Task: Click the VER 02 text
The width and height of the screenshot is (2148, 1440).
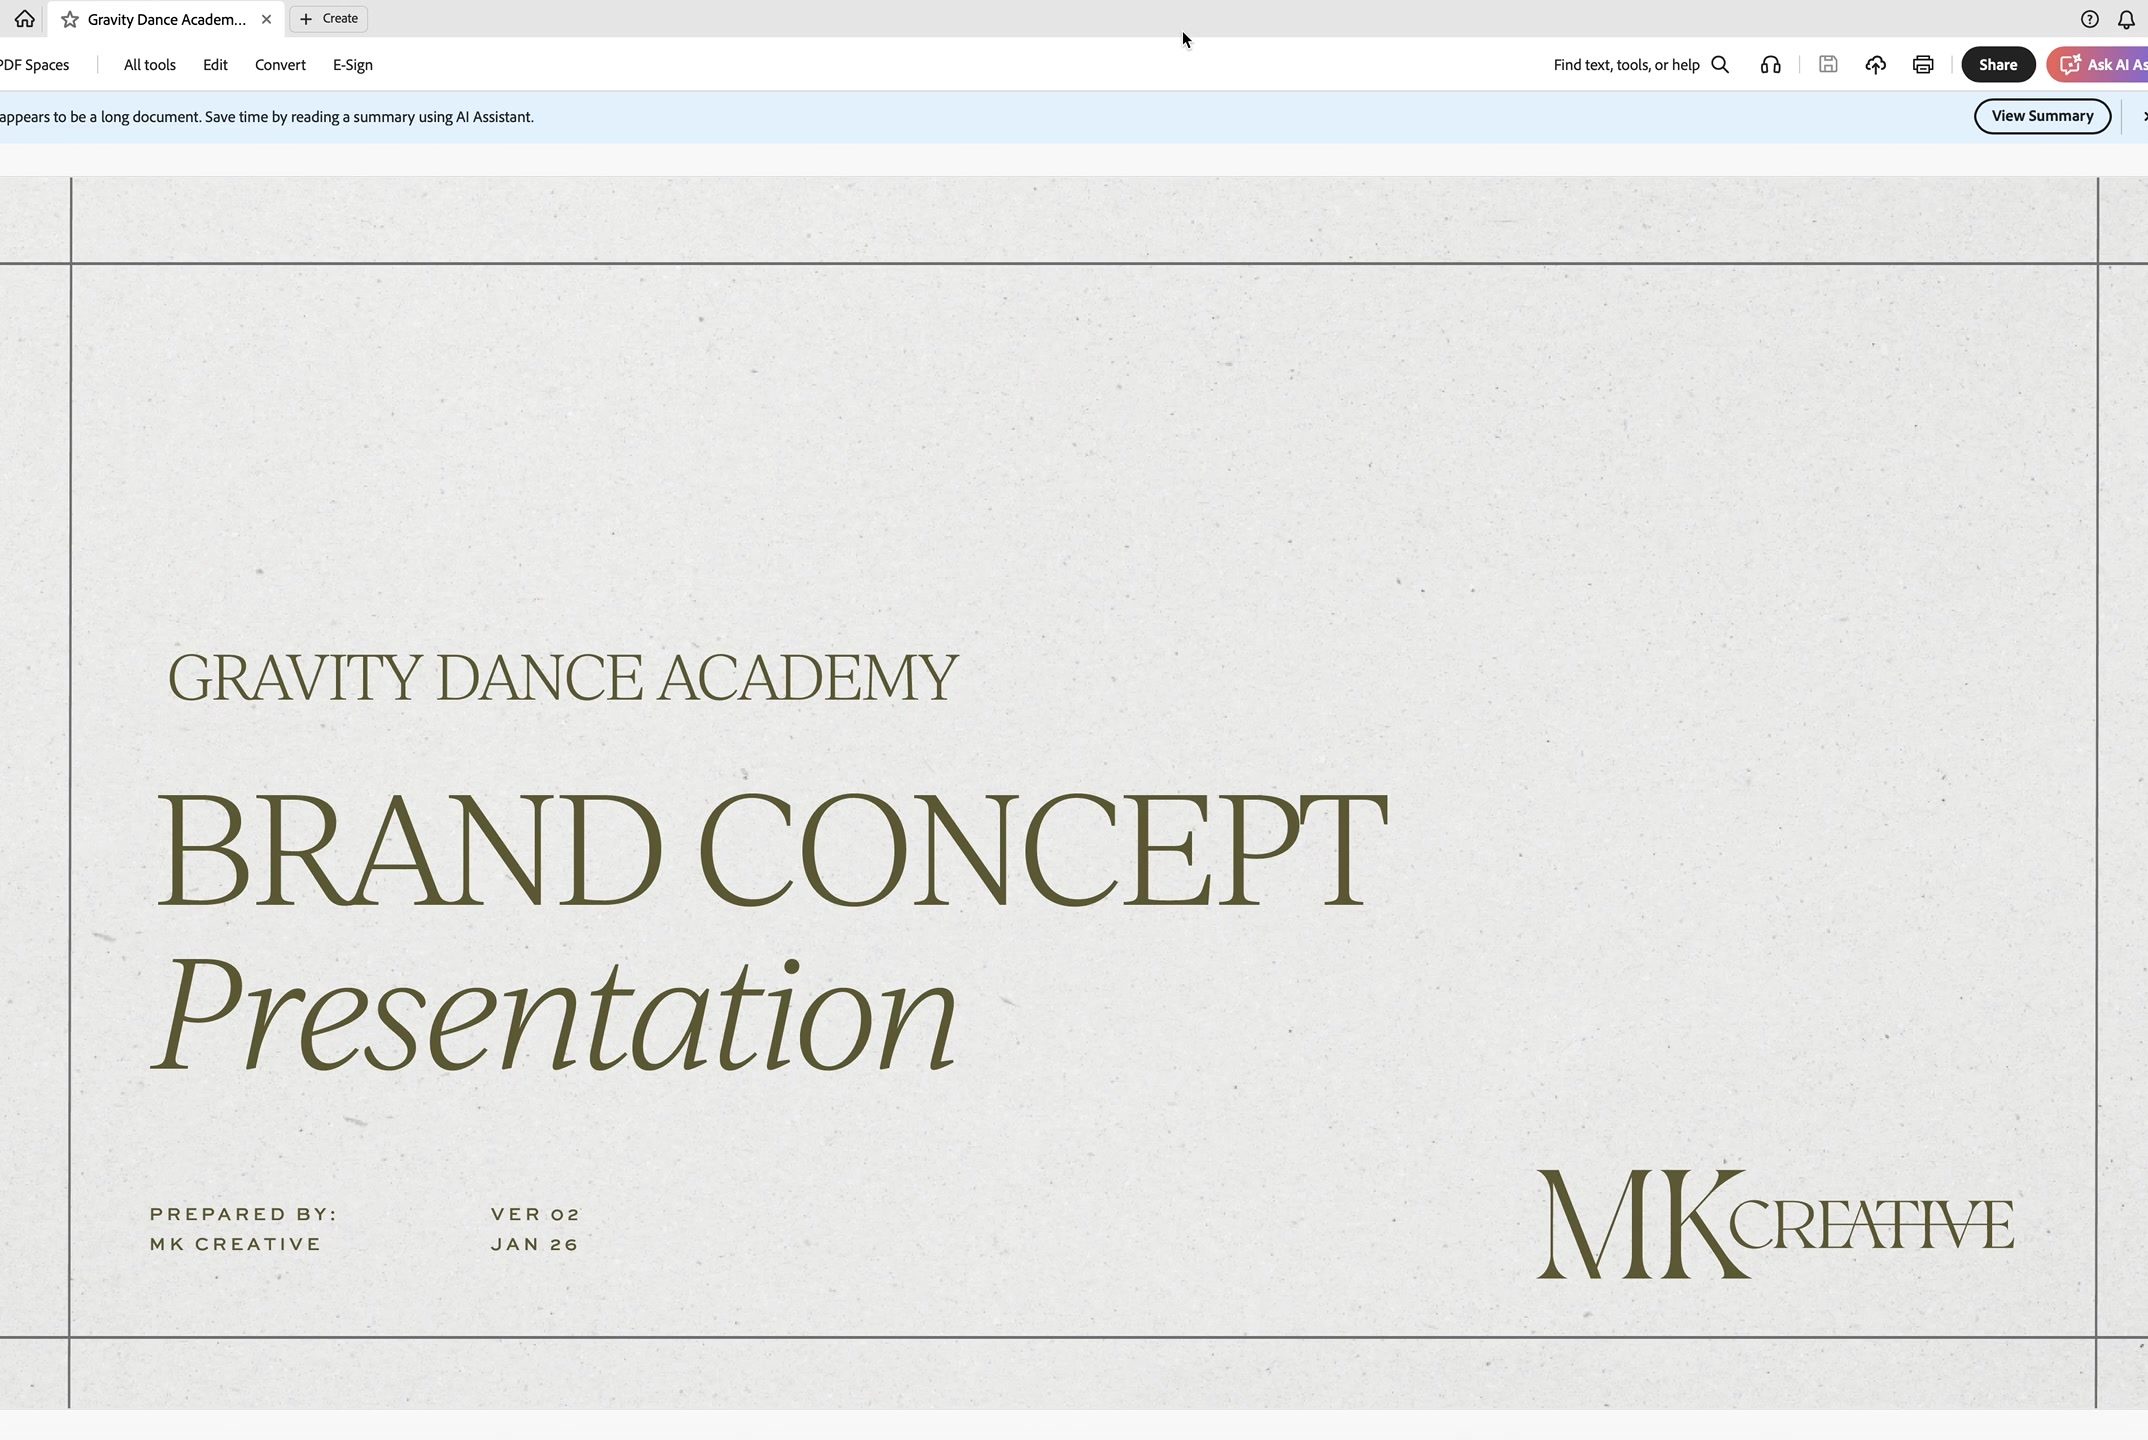Action: tap(535, 1214)
